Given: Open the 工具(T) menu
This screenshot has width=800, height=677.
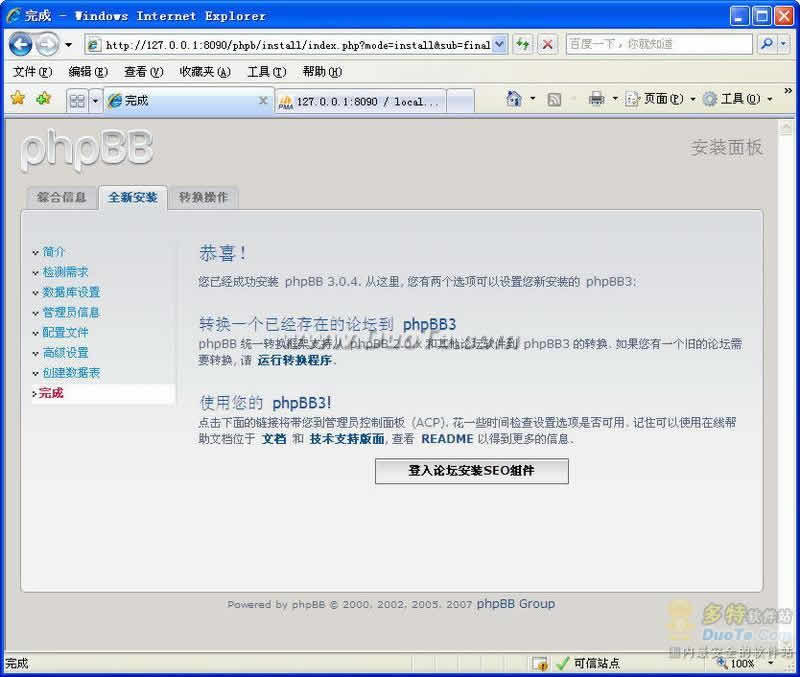Looking at the screenshot, I should (x=267, y=72).
